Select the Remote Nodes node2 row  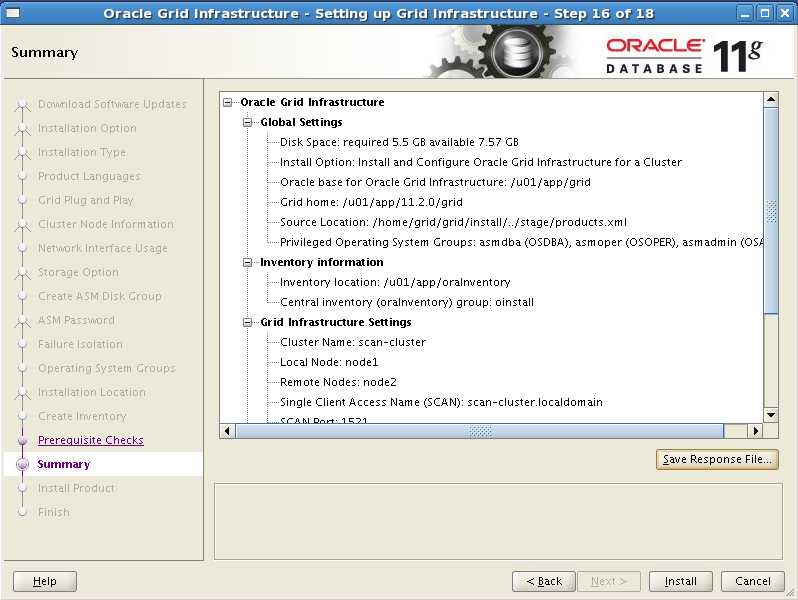pos(338,382)
